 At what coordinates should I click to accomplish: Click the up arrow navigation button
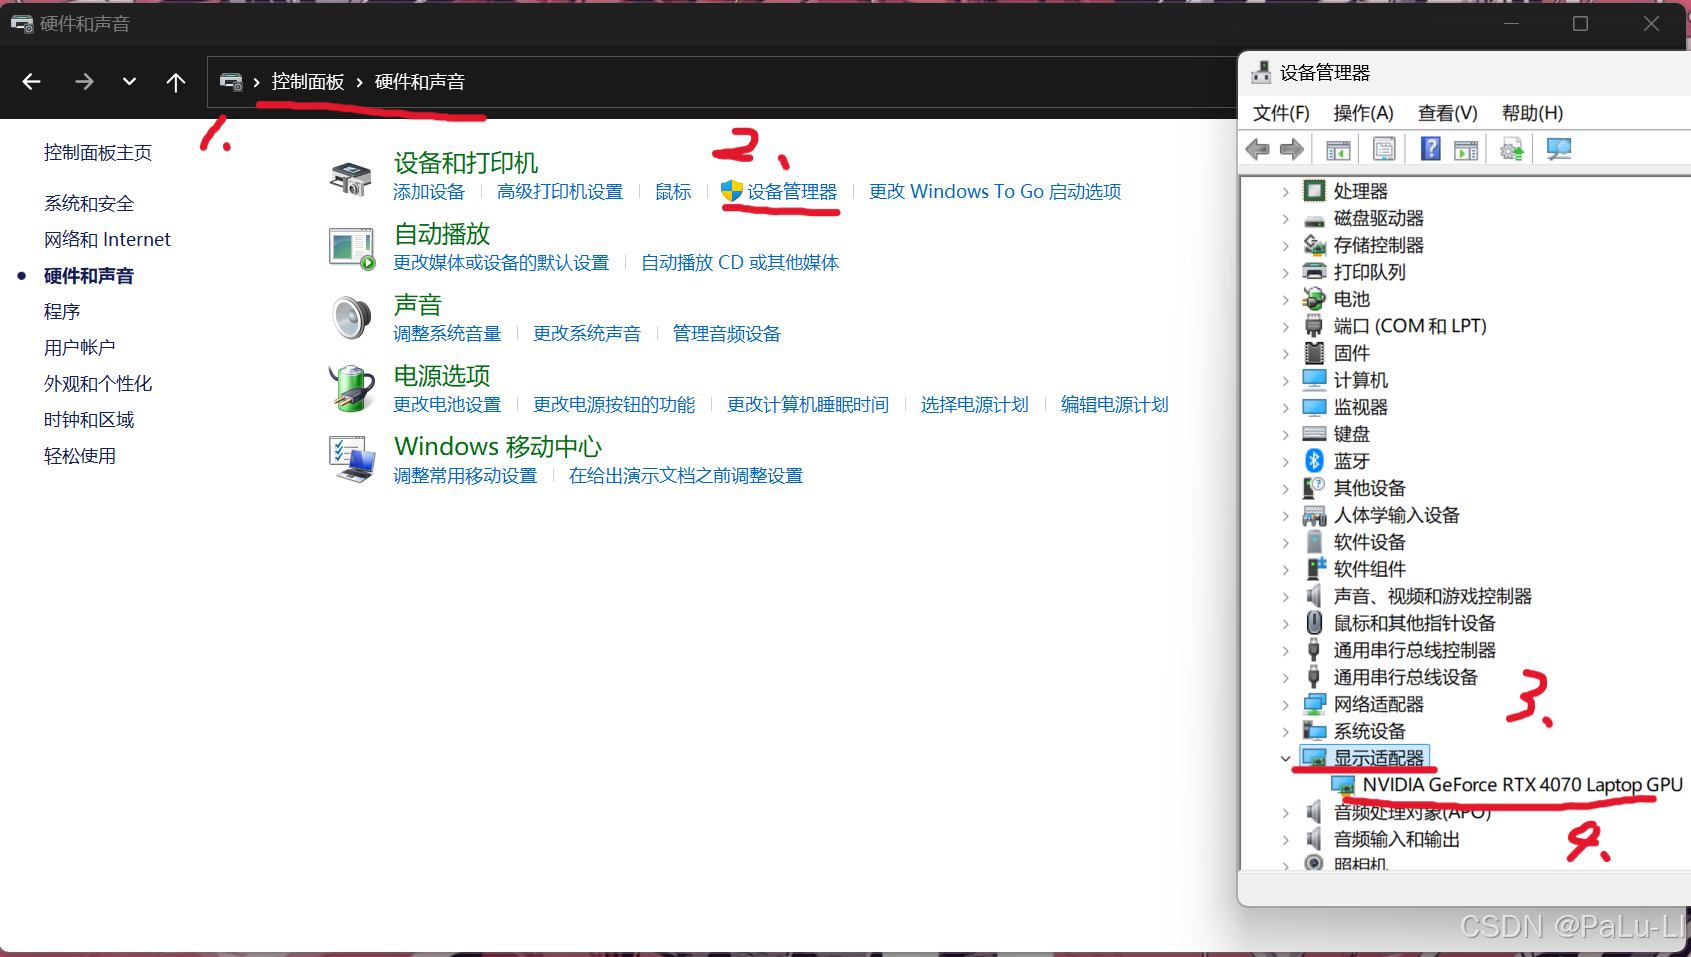[176, 82]
